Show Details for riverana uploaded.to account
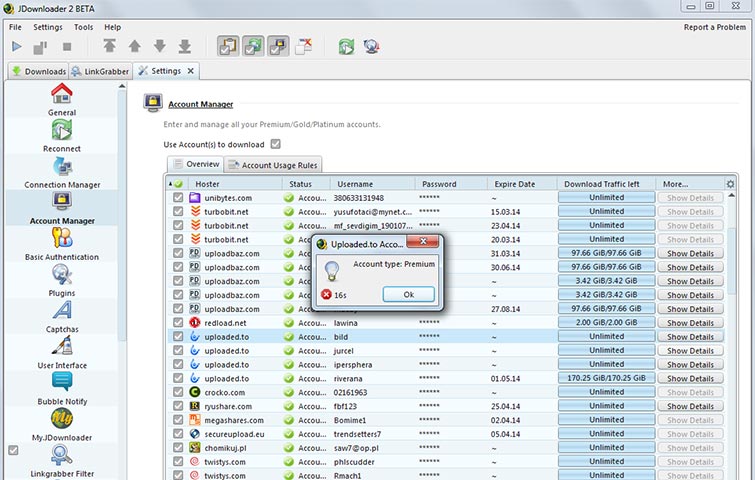Screen dimensions: 755x480 coord(690,378)
